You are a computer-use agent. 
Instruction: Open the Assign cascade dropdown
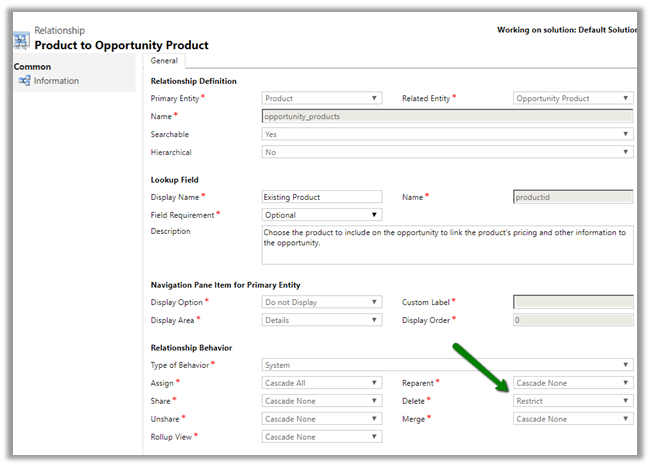(321, 383)
